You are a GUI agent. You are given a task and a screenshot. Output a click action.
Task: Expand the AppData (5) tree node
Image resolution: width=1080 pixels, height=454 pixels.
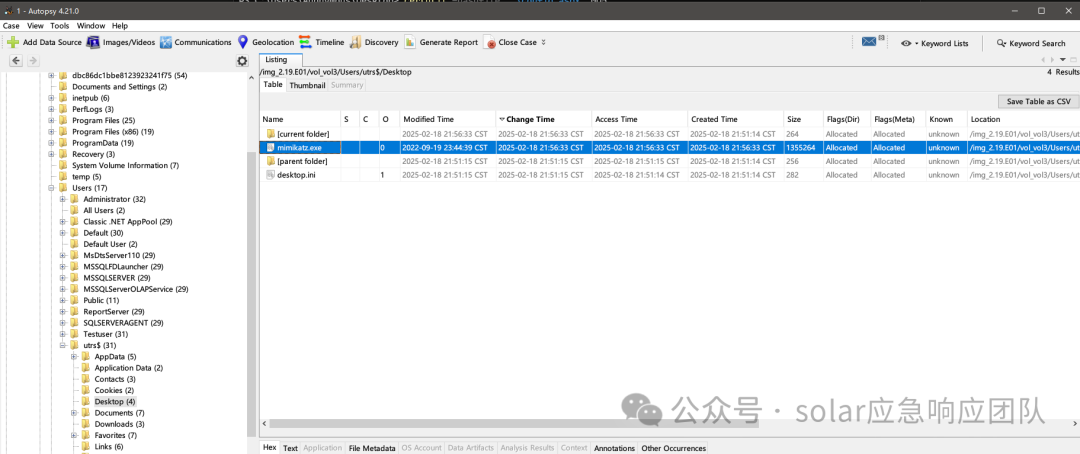pyautogui.click(x=74, y=357)
